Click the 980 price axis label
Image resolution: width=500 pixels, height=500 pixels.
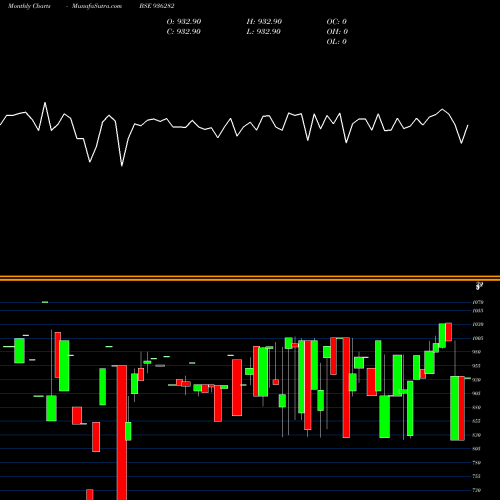[477, 352]
